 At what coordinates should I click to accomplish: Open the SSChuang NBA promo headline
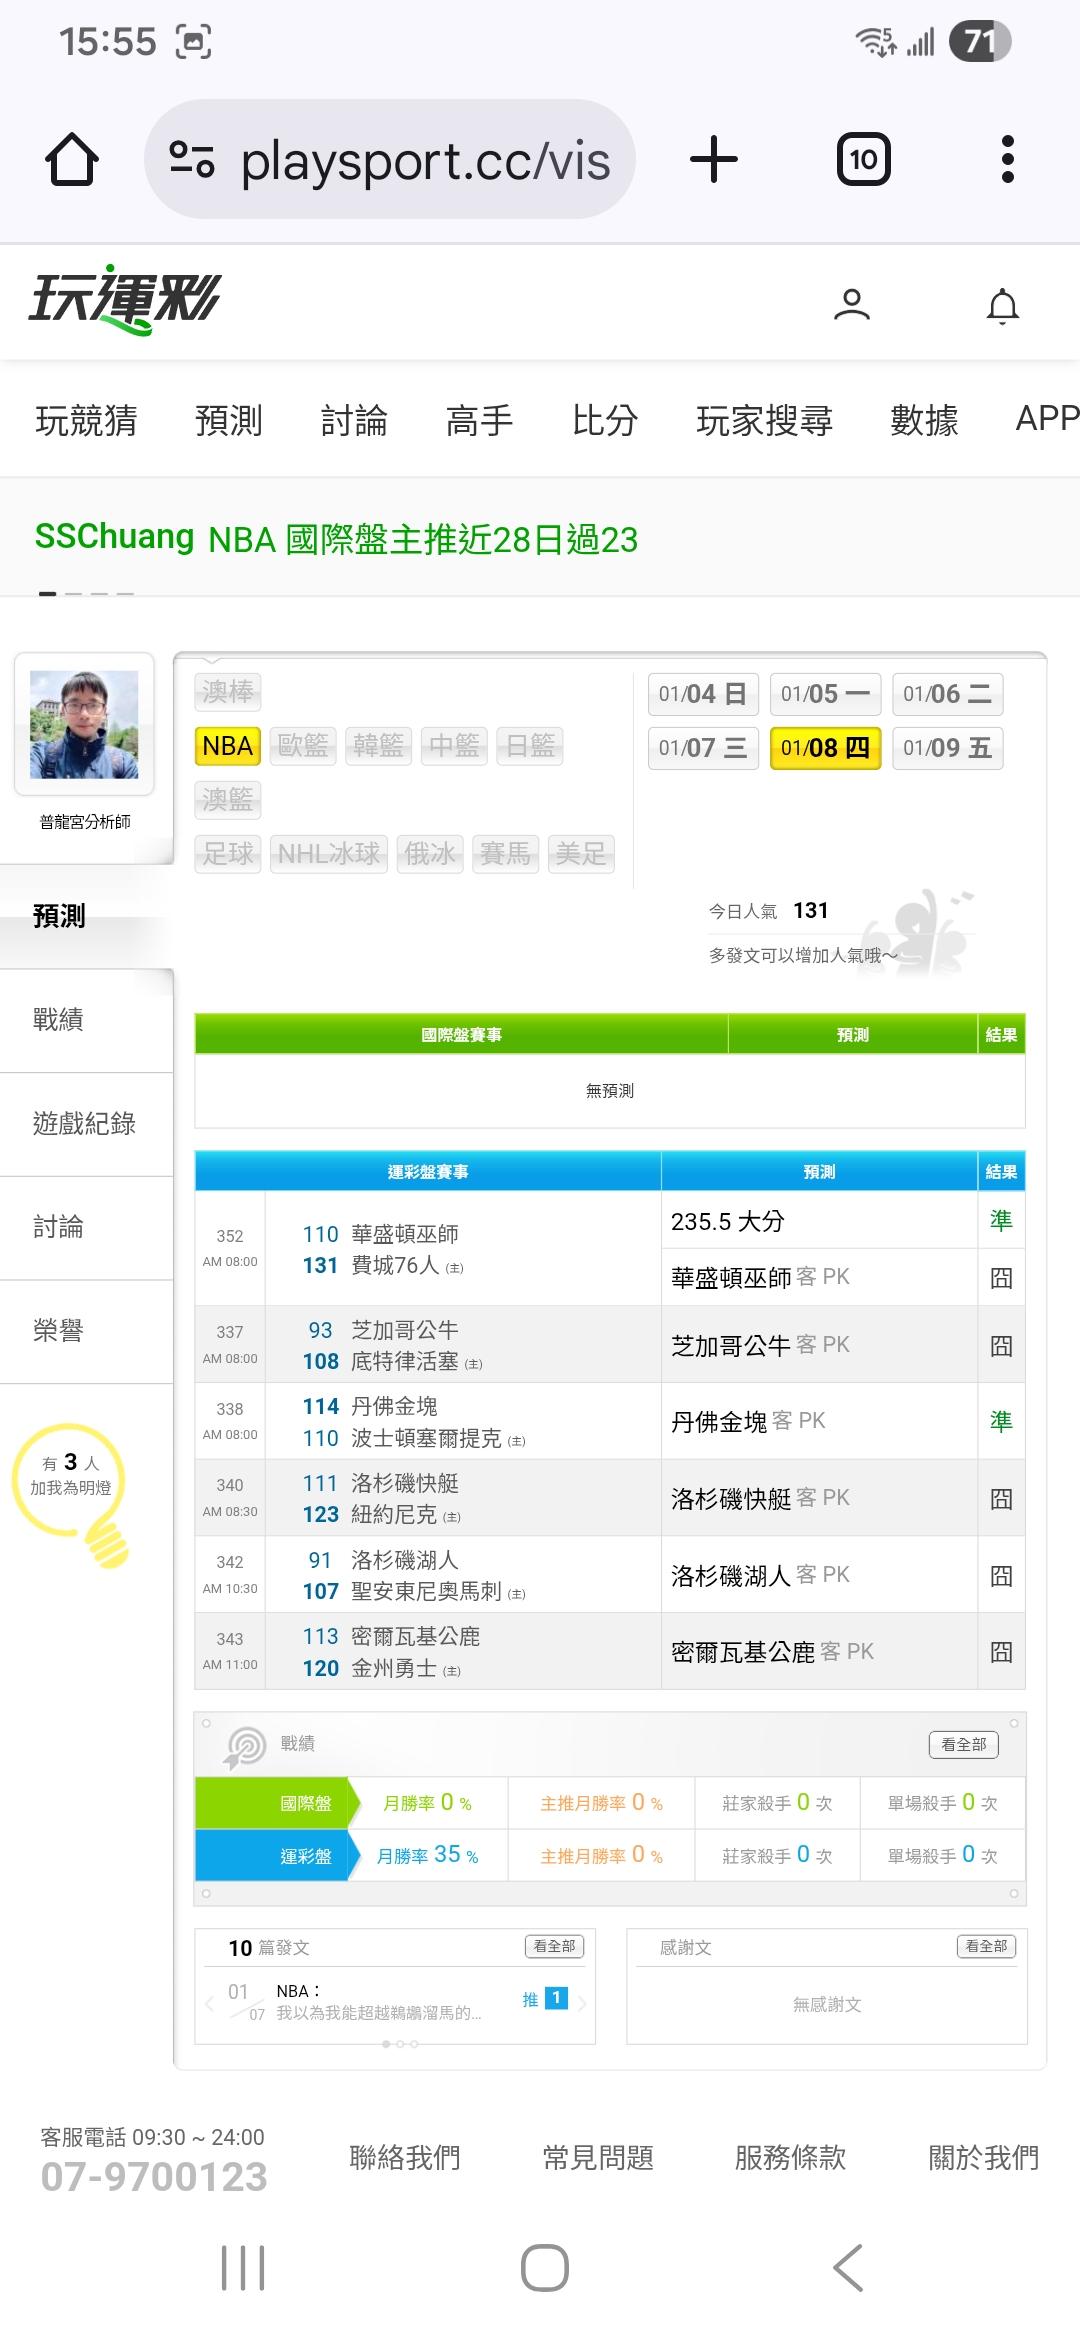click(x=336, y=539)
